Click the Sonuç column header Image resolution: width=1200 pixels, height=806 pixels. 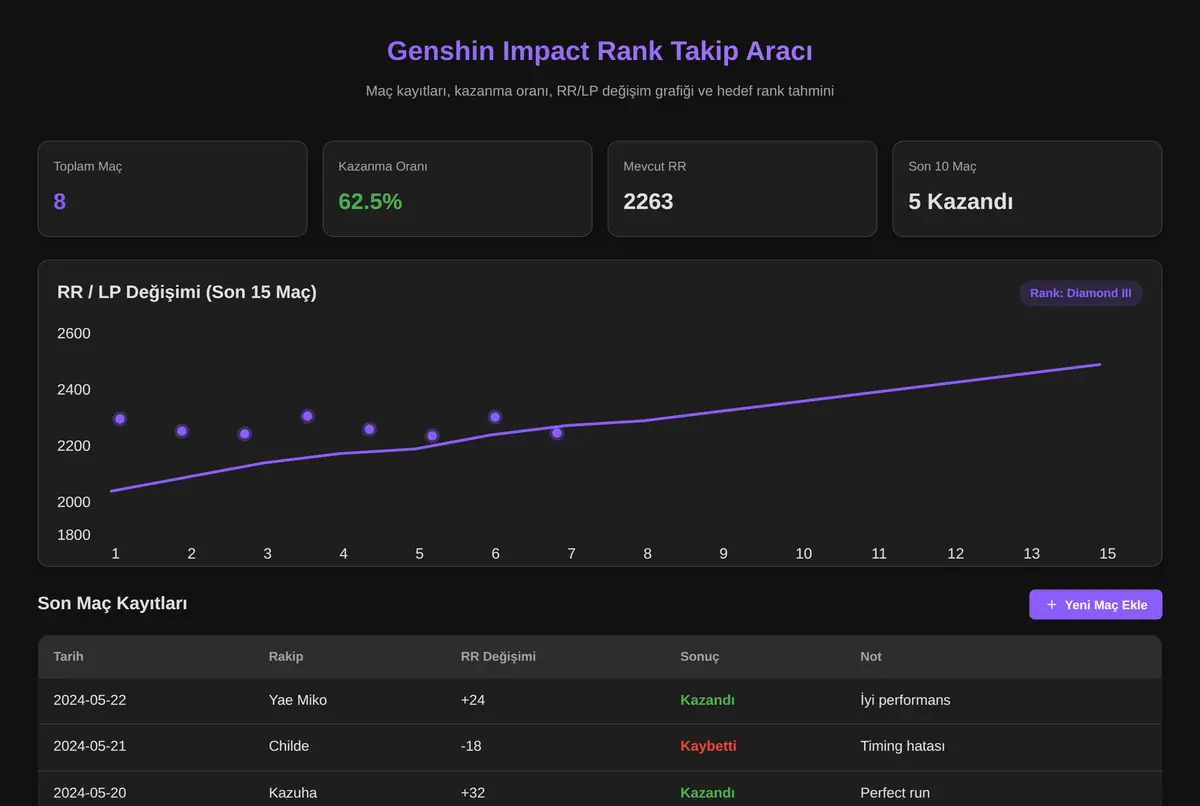700,656
